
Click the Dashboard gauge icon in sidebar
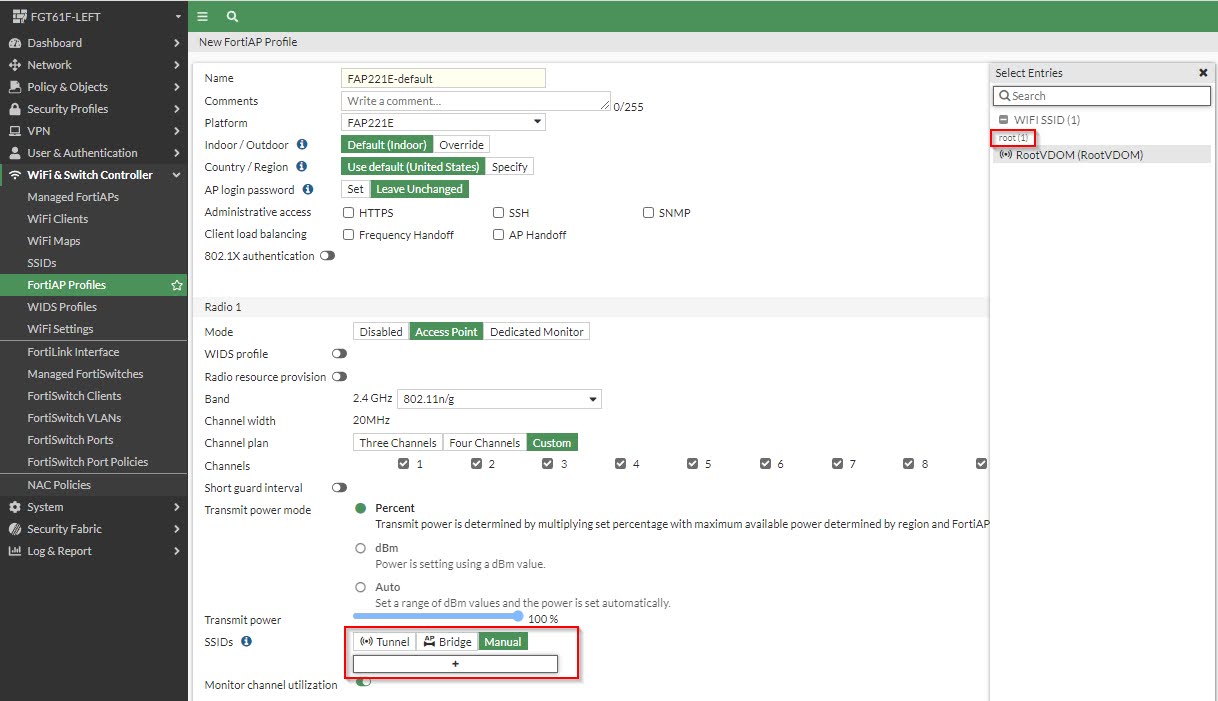click(x=15, y=43)
